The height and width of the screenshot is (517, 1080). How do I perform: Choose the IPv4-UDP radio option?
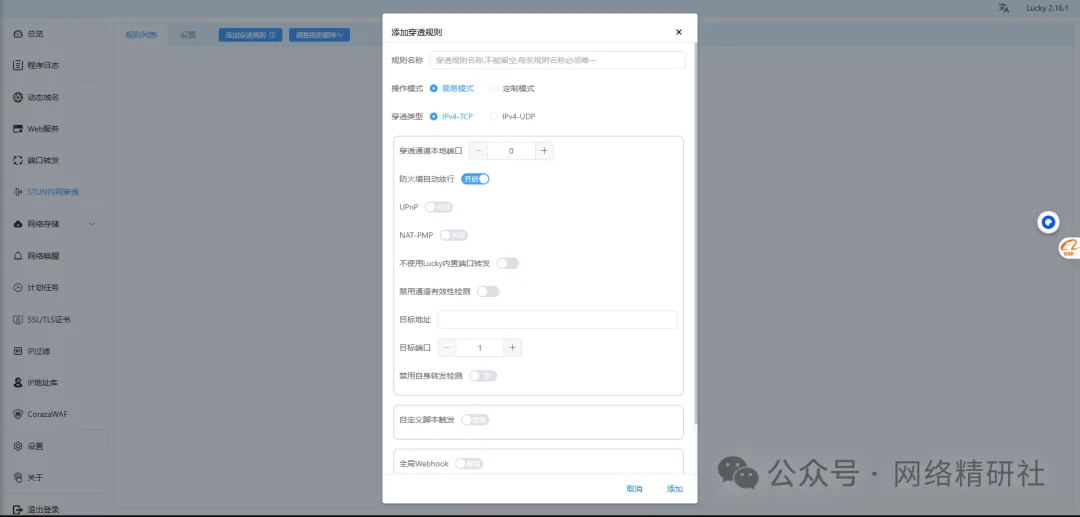pos(494,116)
